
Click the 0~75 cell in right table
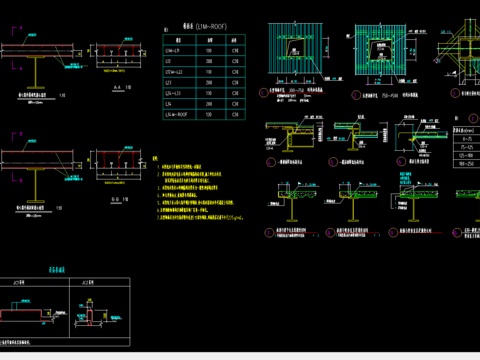467,139
